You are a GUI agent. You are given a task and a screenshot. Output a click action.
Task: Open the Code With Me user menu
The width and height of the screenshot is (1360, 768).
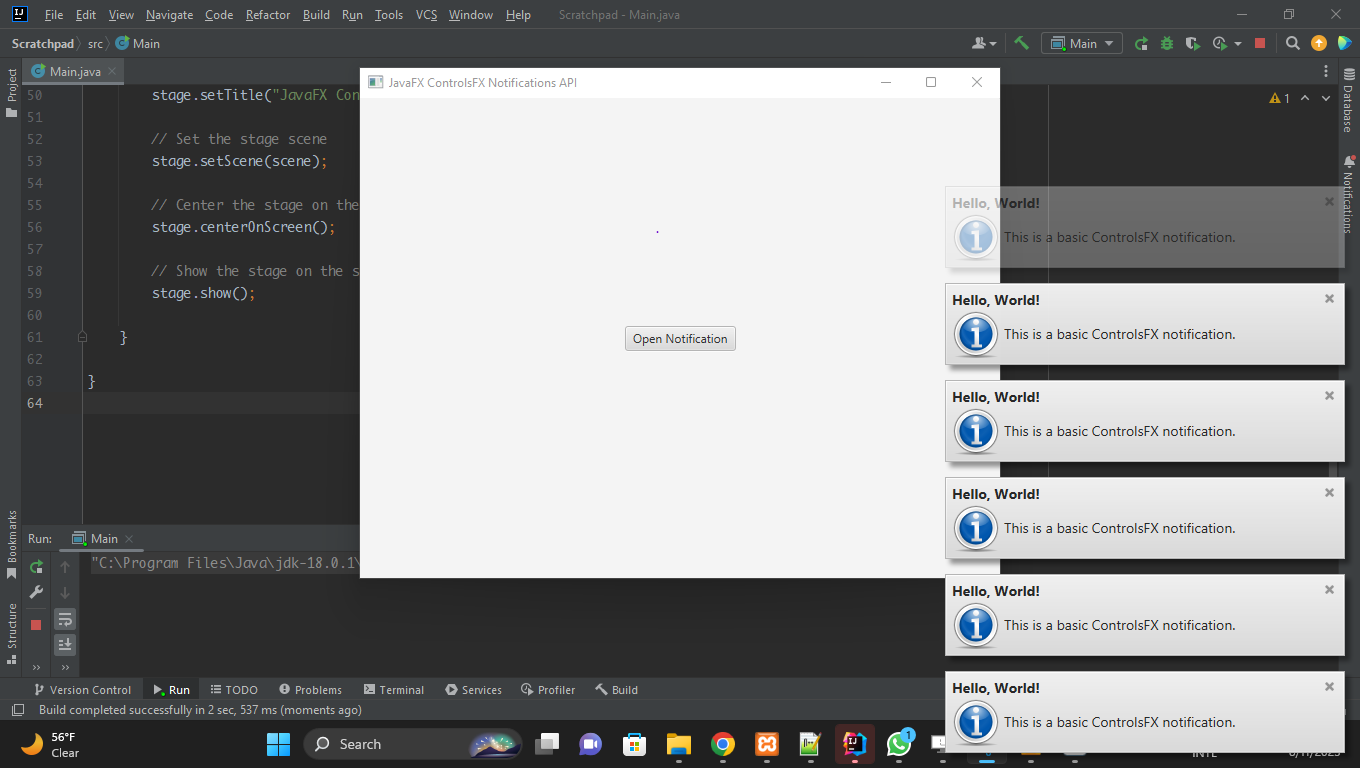[984, 43]
